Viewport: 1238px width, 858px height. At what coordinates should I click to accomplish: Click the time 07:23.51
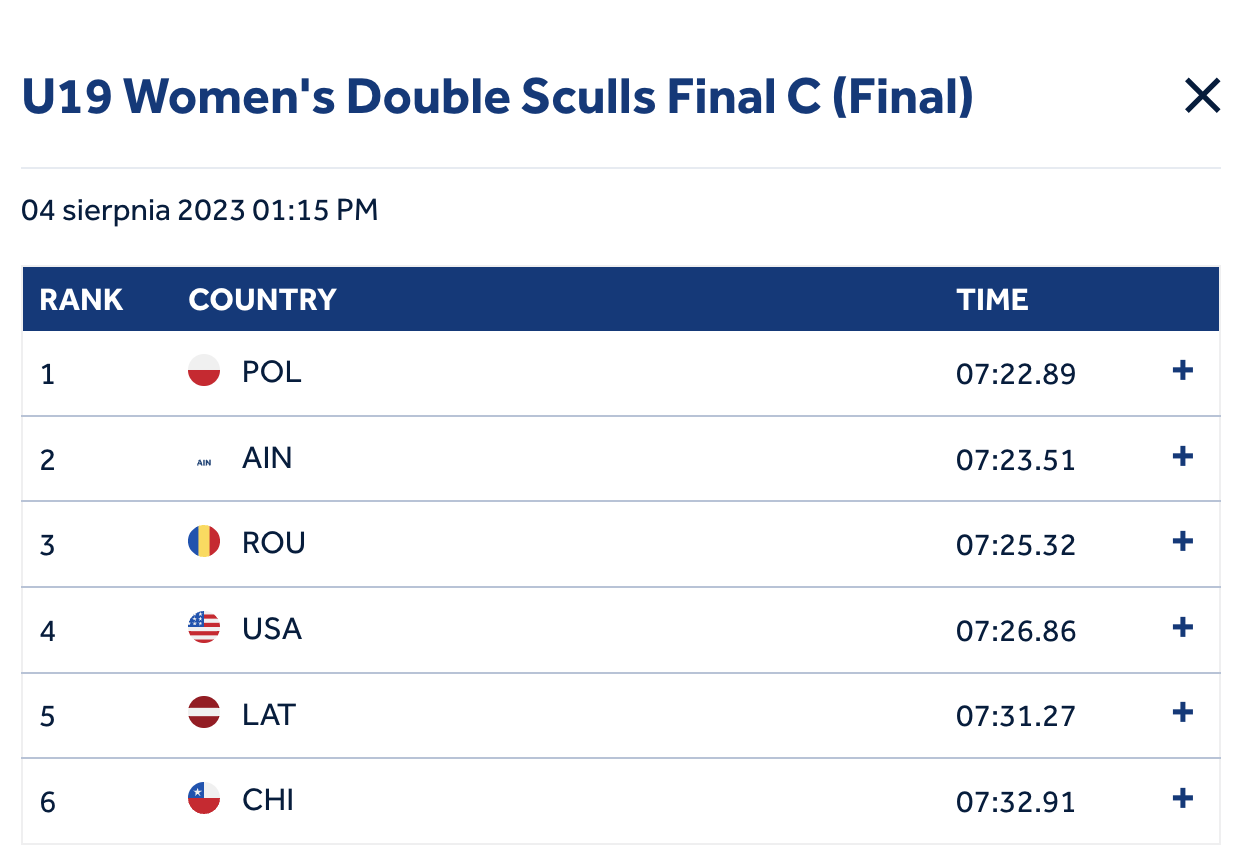[1016, 460]
